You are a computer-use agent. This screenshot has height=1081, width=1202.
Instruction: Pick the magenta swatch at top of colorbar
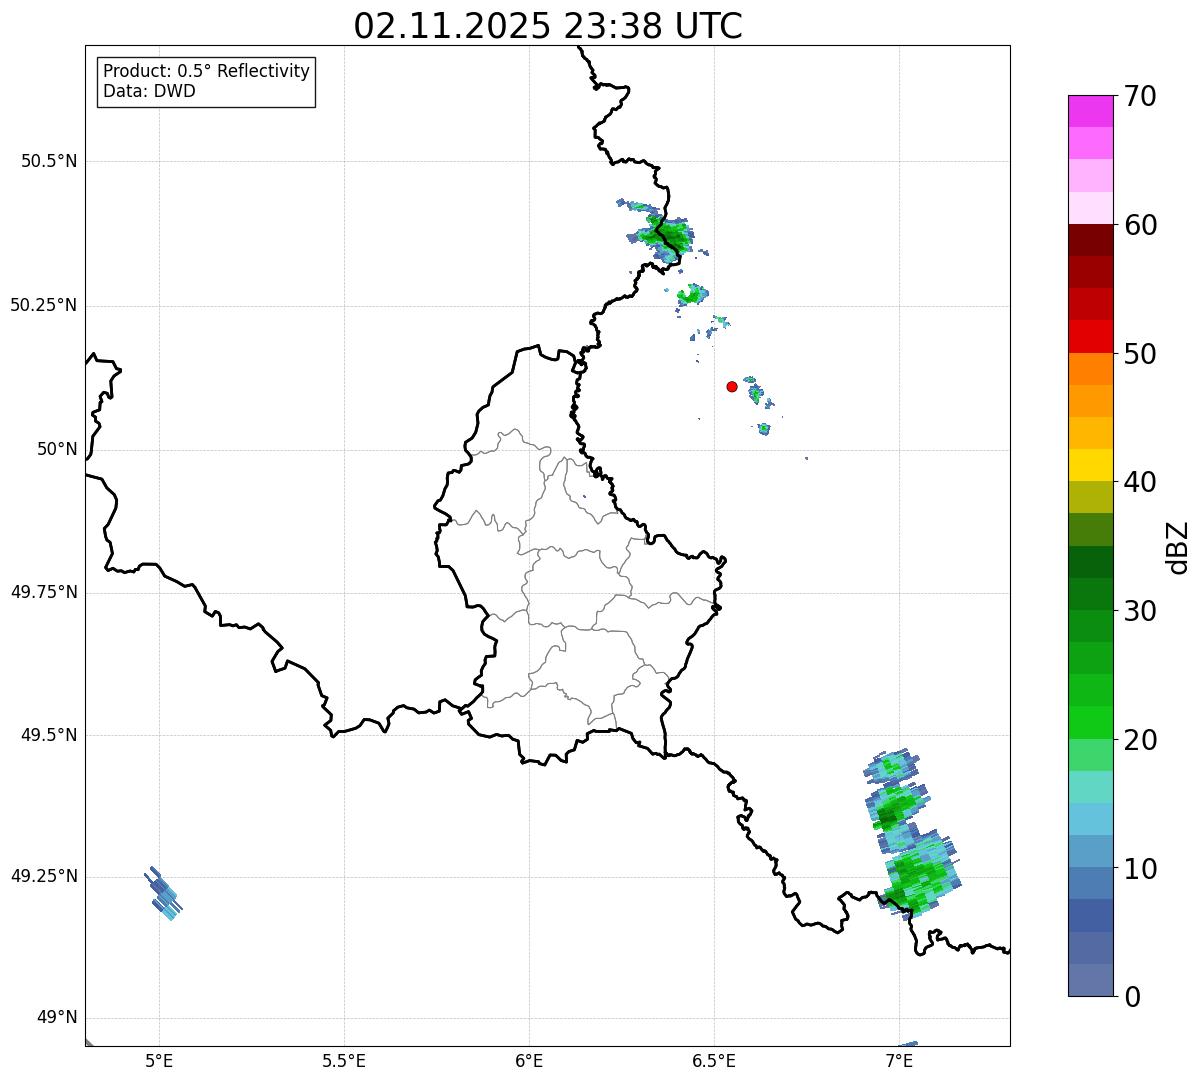pyautogui.click(x=1090, y=111)
